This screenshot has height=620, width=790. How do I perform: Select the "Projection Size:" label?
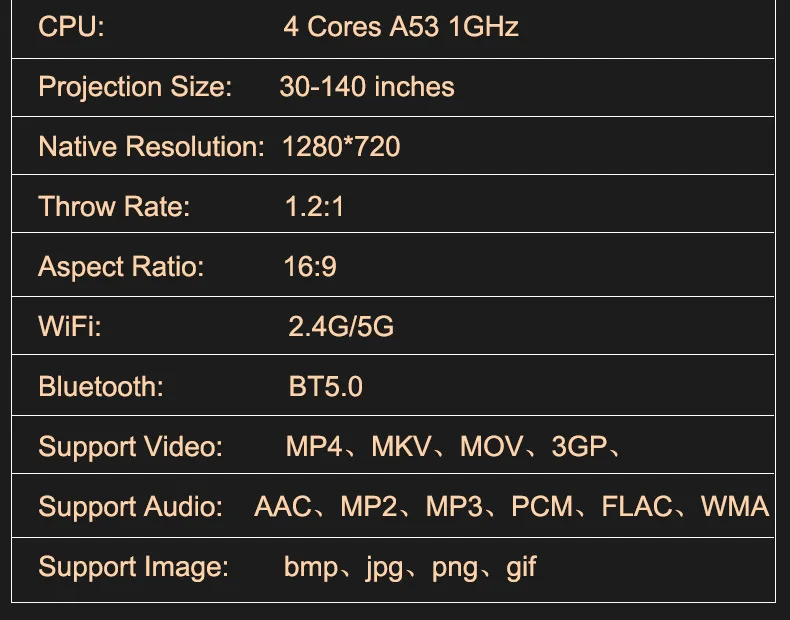(135, 87)
